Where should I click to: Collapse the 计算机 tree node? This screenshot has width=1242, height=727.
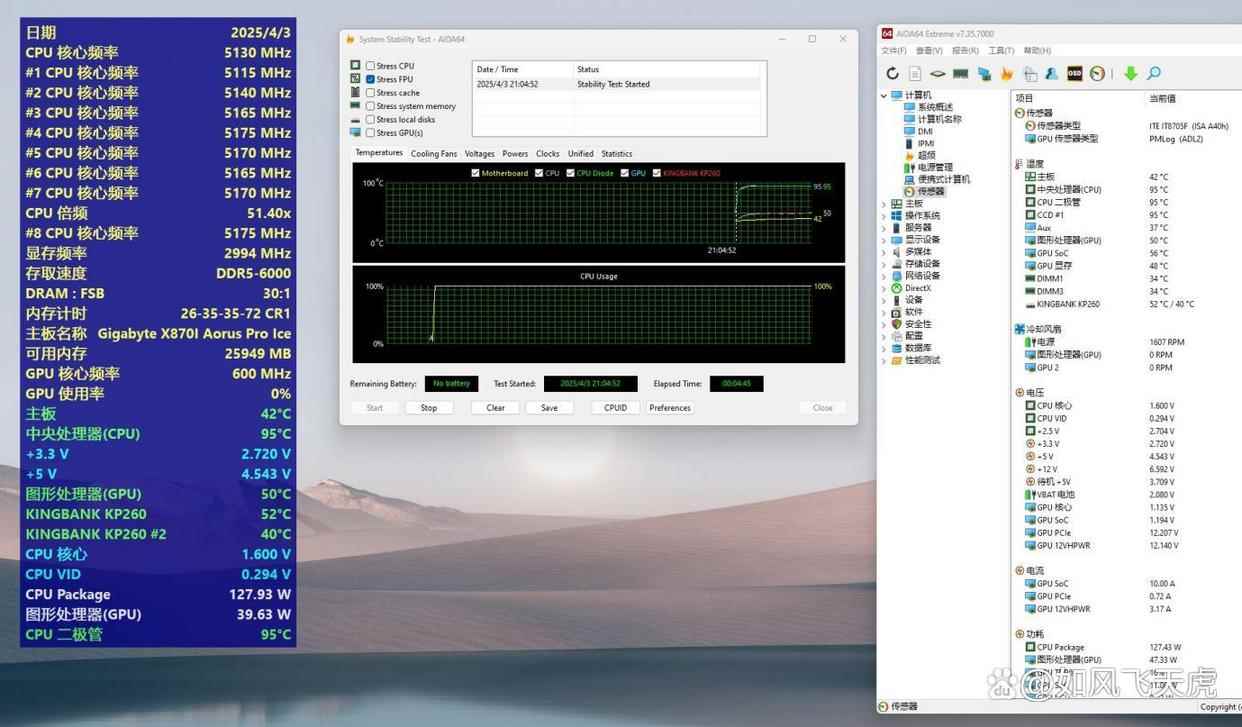click(x=884, y=96)
